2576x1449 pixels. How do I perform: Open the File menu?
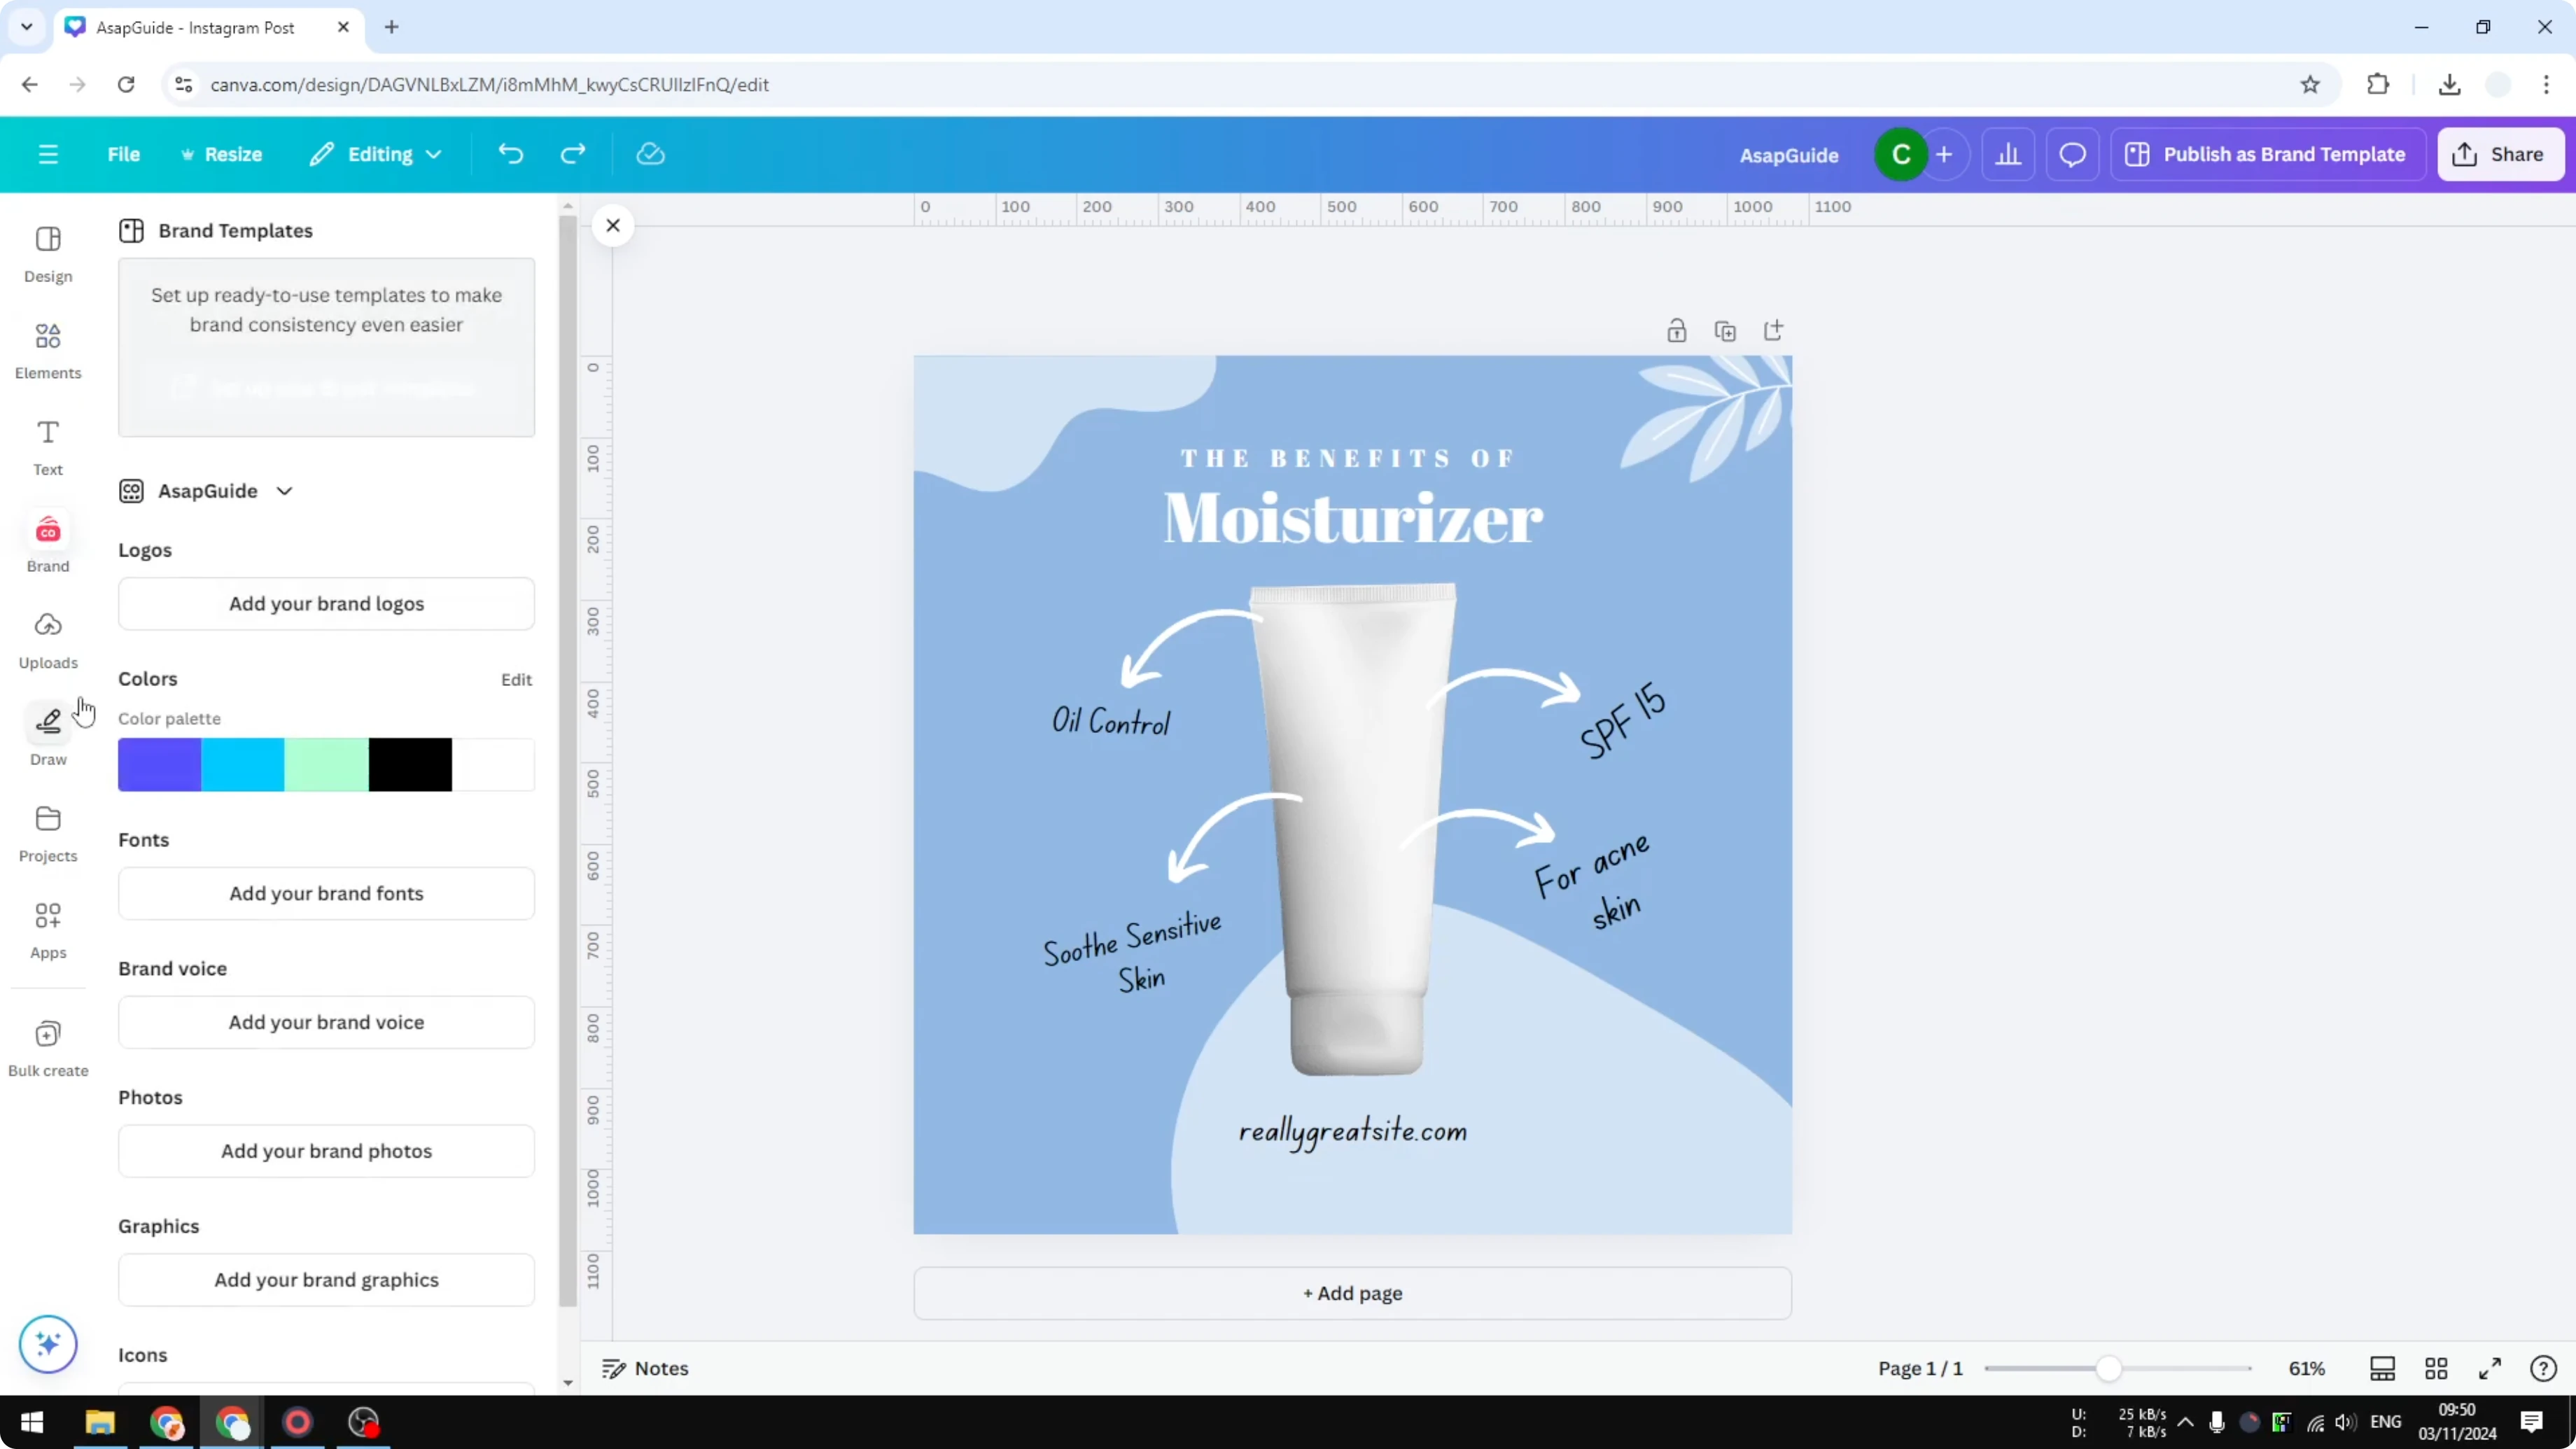124,154
